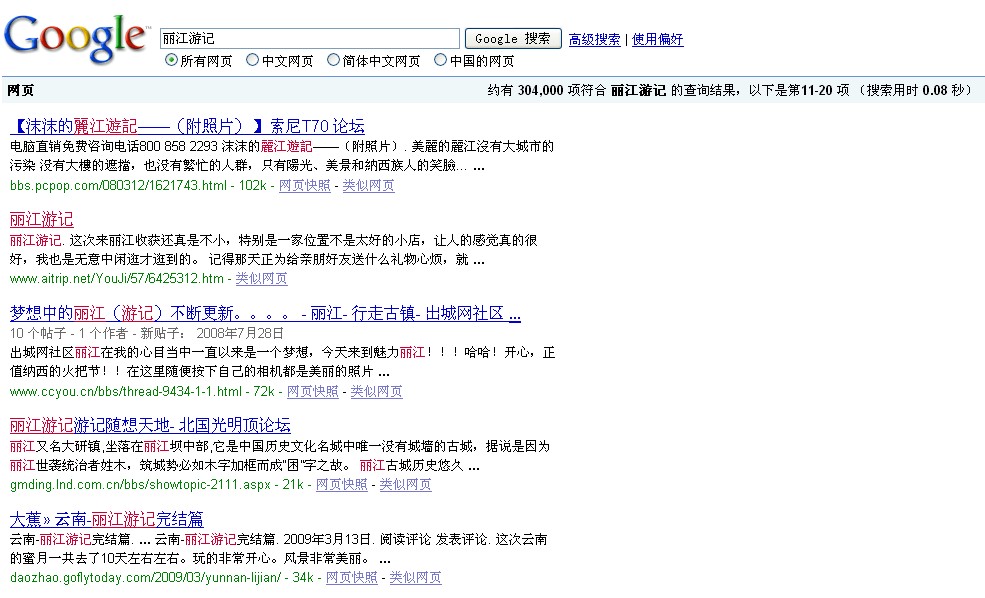The width and height of the screenshot is (985, 598).
Task: Select the 中国的网页 radio button
Action: pos(440,60)
